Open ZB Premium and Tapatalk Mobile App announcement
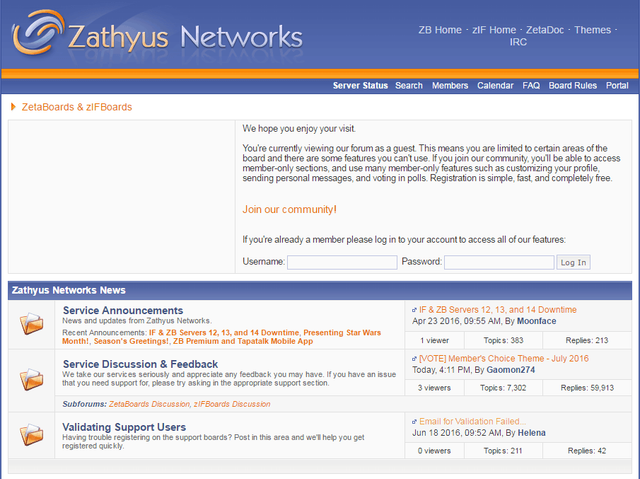This screenshot has height=479, width=640. (243, 342)
